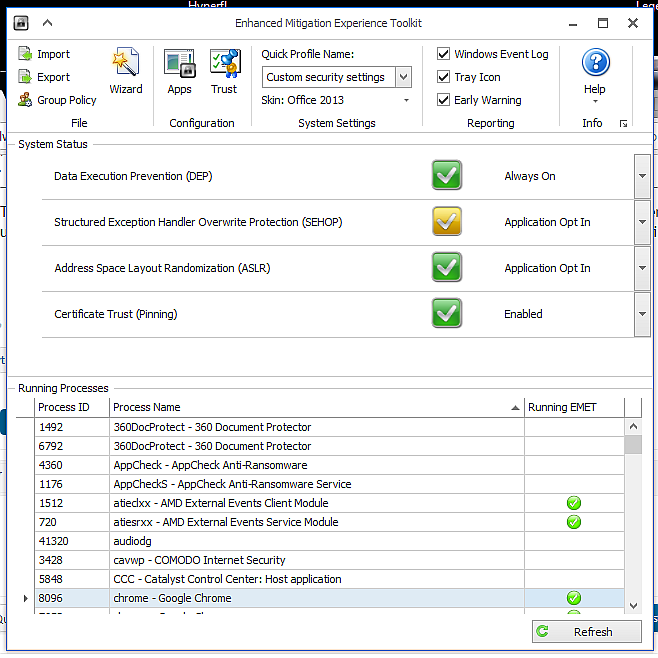Image resolution: width=658 pixels, height=658 pixels.
Task: Sort by Process ID column header
Action: click(x=72, y=407)
